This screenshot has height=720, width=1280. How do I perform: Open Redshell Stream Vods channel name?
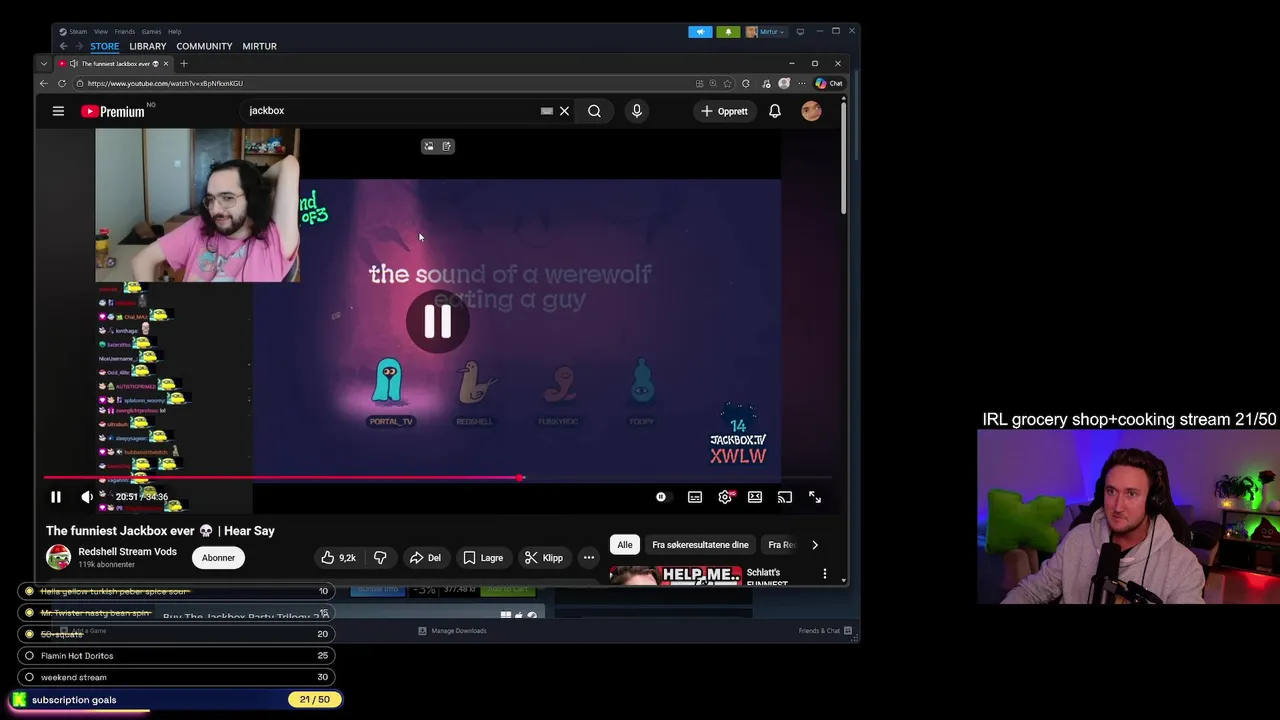(x=127, y=552)
